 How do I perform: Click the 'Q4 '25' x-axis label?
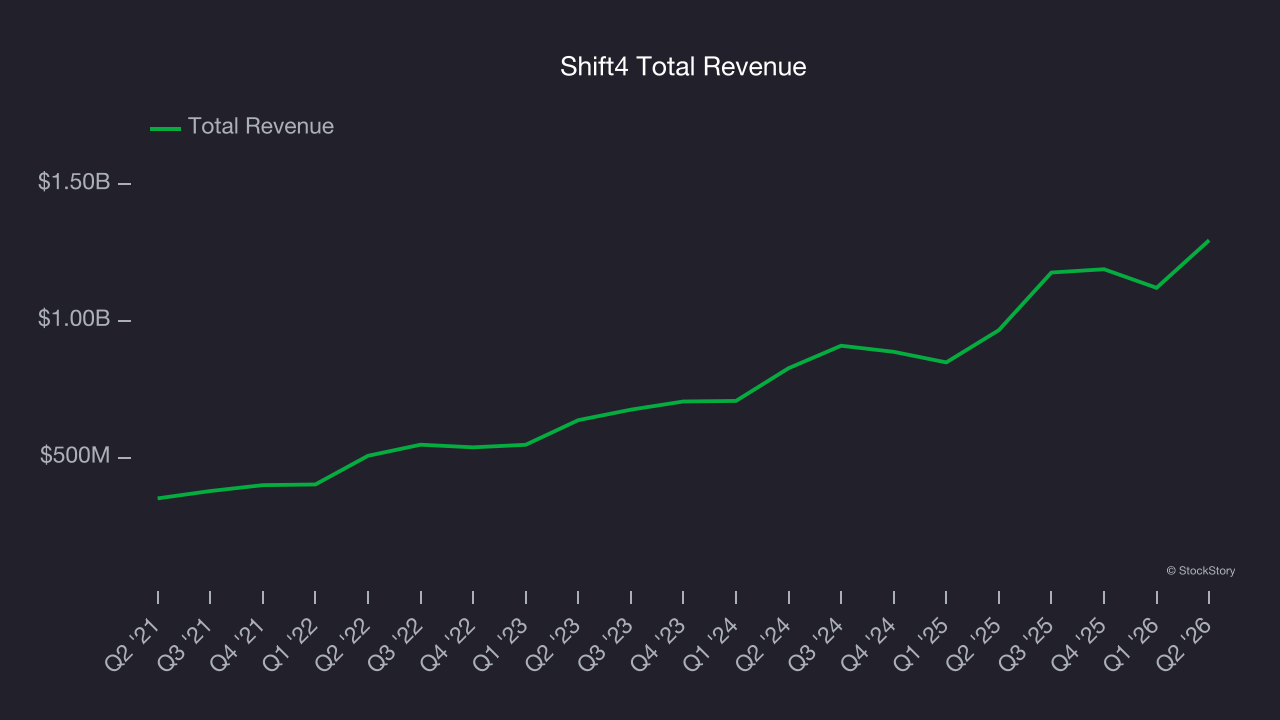[x=1080, y=643]
